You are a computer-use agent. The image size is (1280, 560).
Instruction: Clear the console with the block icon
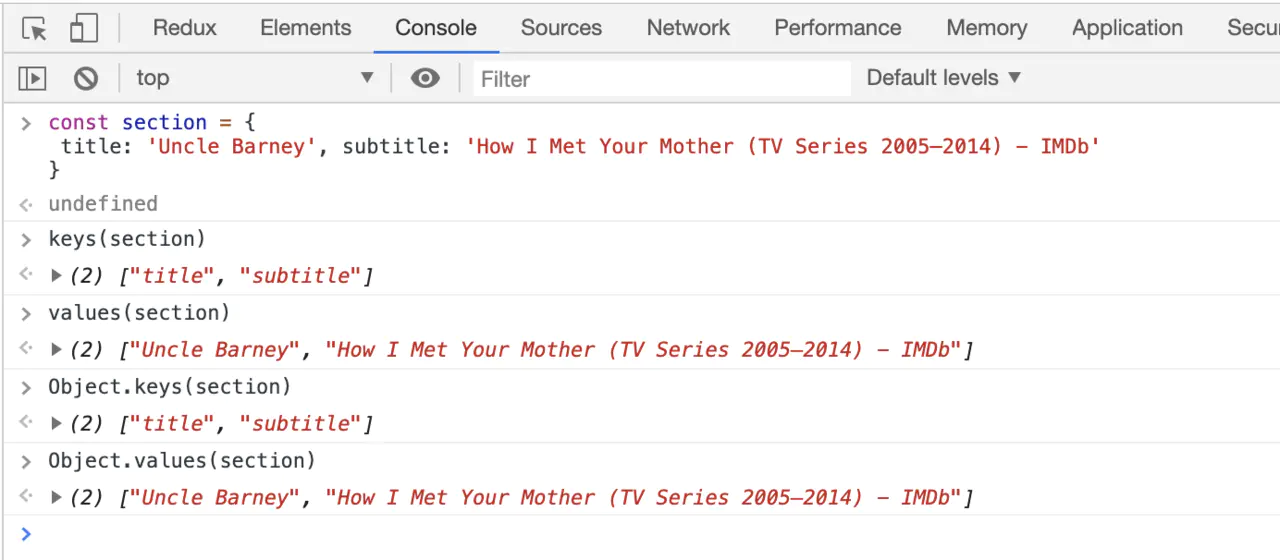click(86, 78)
